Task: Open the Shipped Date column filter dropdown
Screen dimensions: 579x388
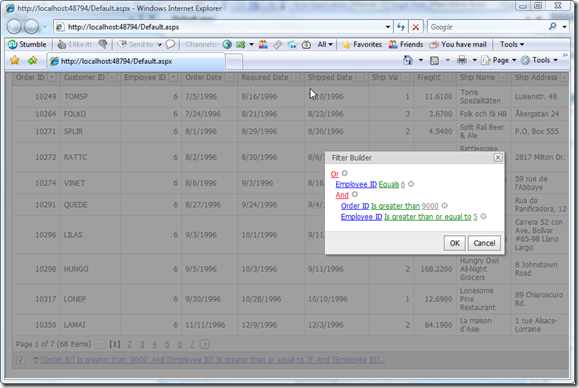Action: pos(360,77)
